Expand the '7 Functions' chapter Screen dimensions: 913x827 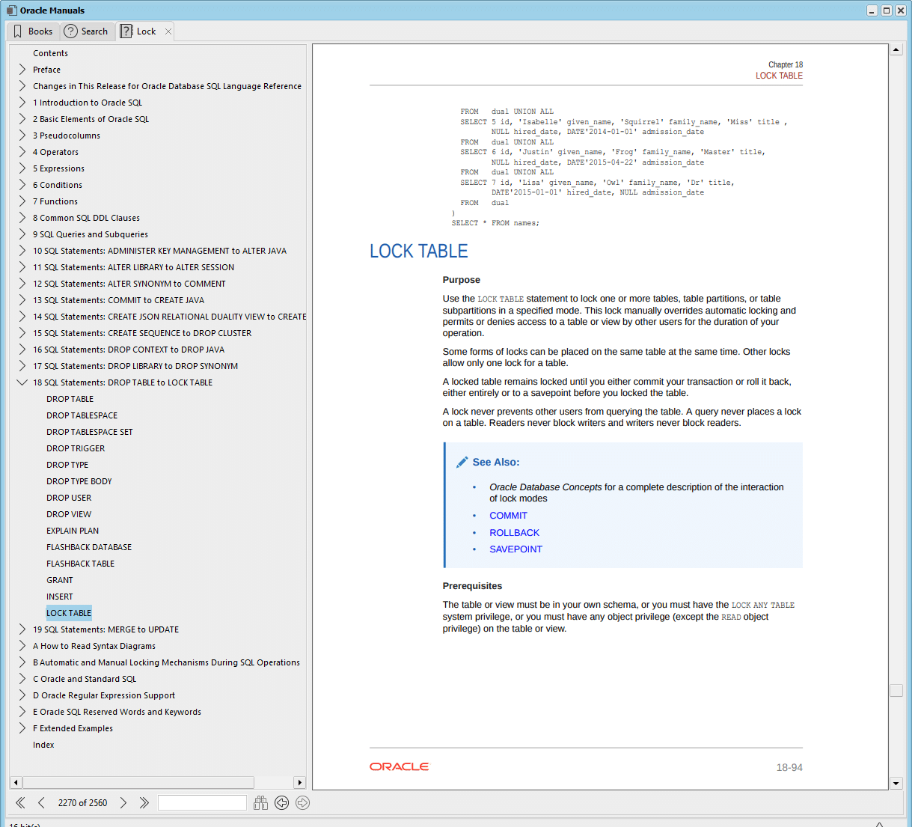[22, 201]
